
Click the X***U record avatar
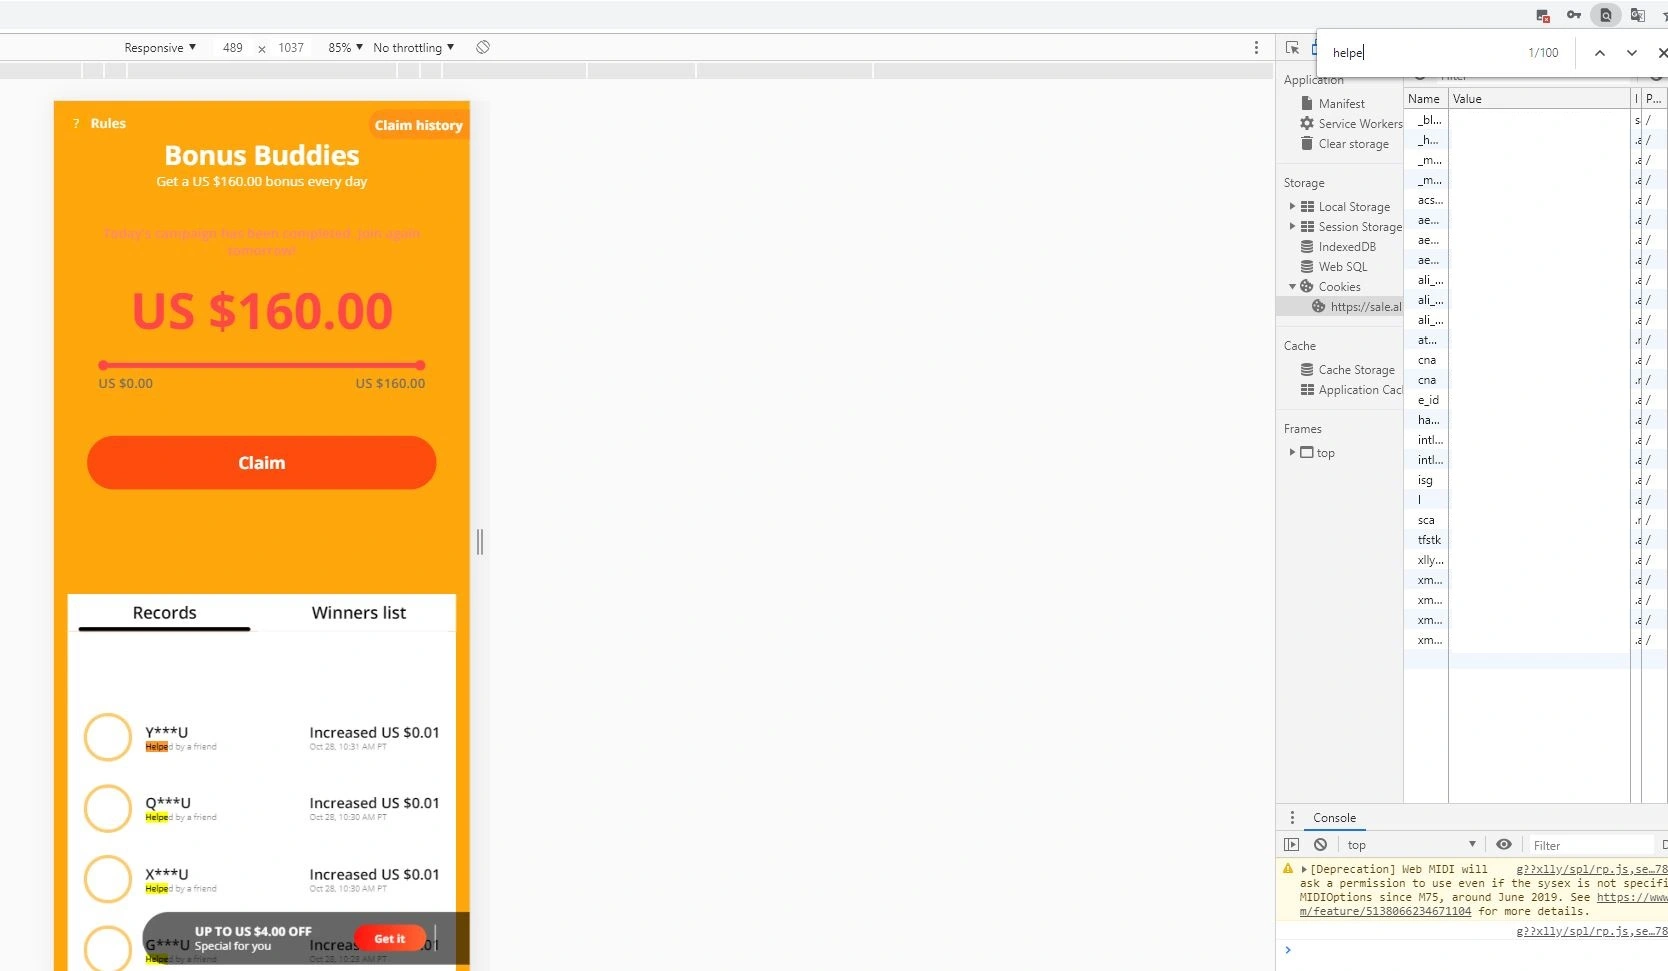[x=108, y=879]
